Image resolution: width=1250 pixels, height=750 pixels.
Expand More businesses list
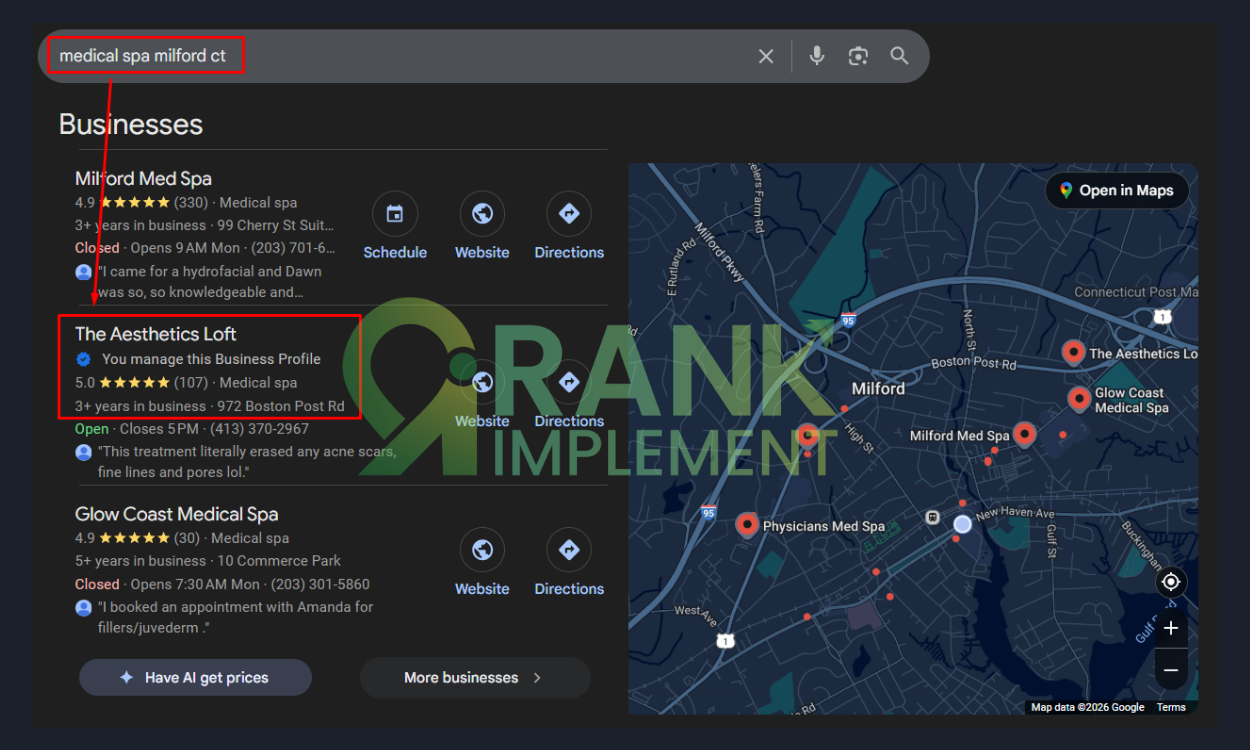474,677
